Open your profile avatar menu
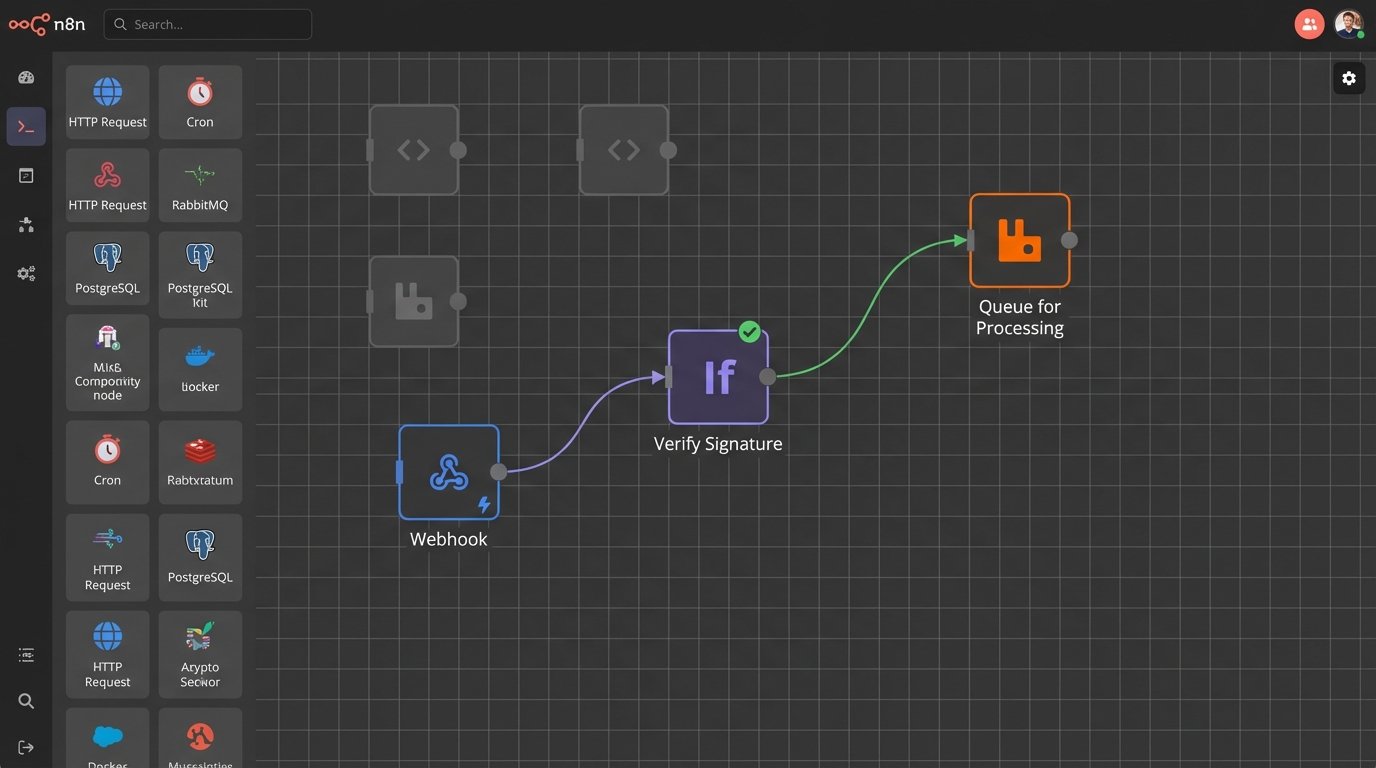 click(x=1347, y=23)
